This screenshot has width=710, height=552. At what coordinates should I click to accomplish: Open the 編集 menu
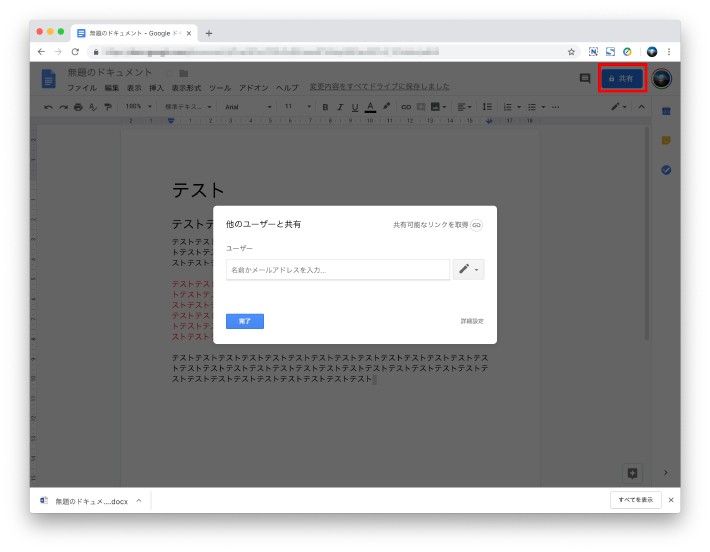pyautogui.click(x=111, y=88)
